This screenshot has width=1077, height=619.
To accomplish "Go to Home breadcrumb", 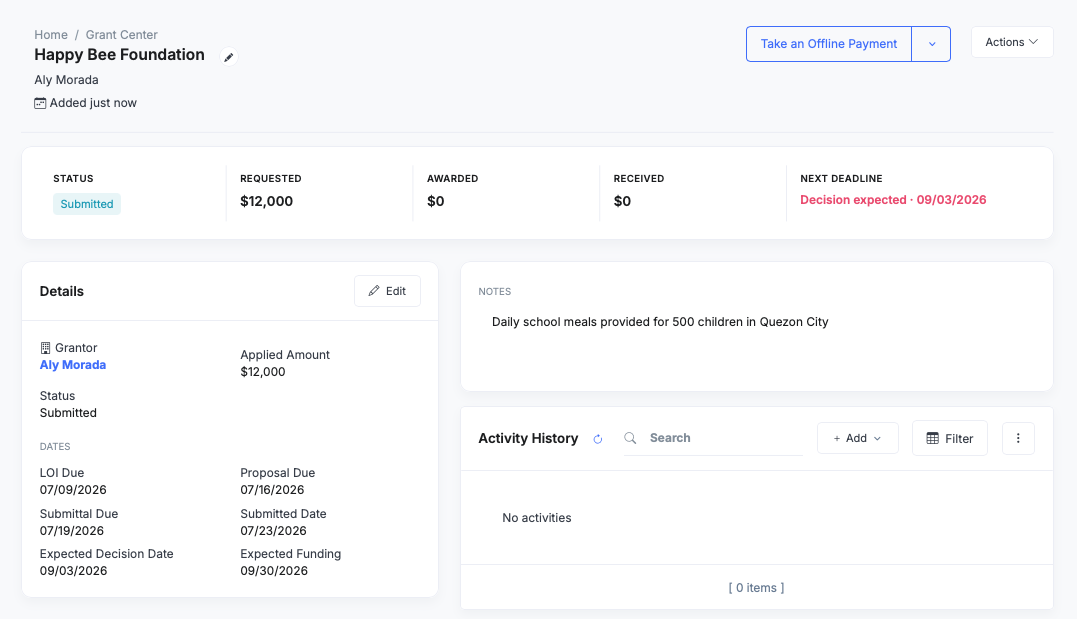I will (x=51, y=34).
